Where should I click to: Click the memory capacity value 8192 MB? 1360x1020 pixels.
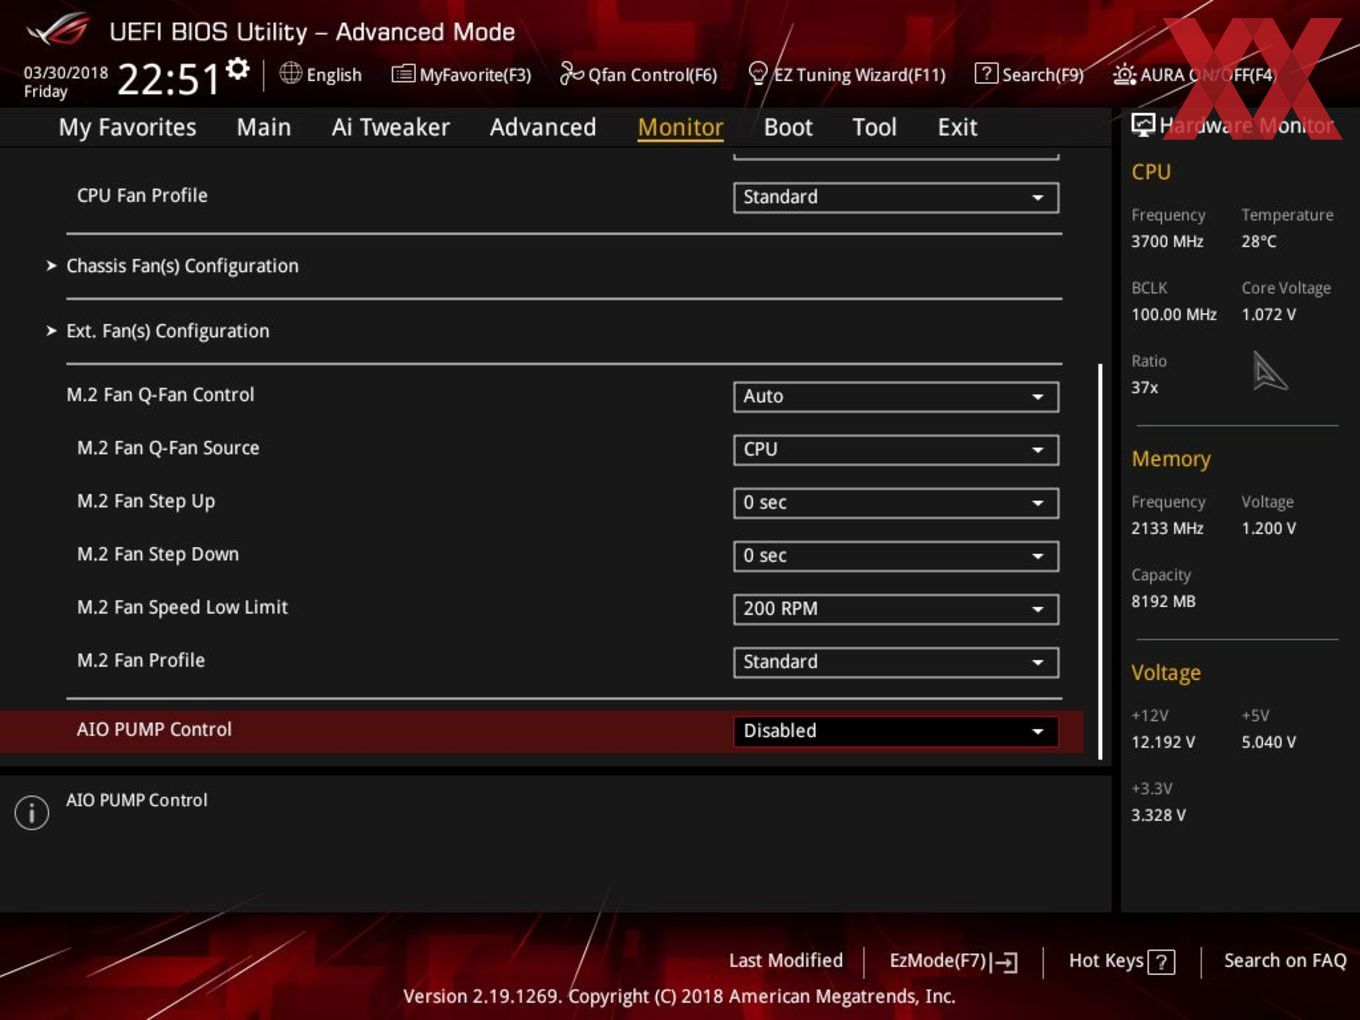tap(1163, 601)
